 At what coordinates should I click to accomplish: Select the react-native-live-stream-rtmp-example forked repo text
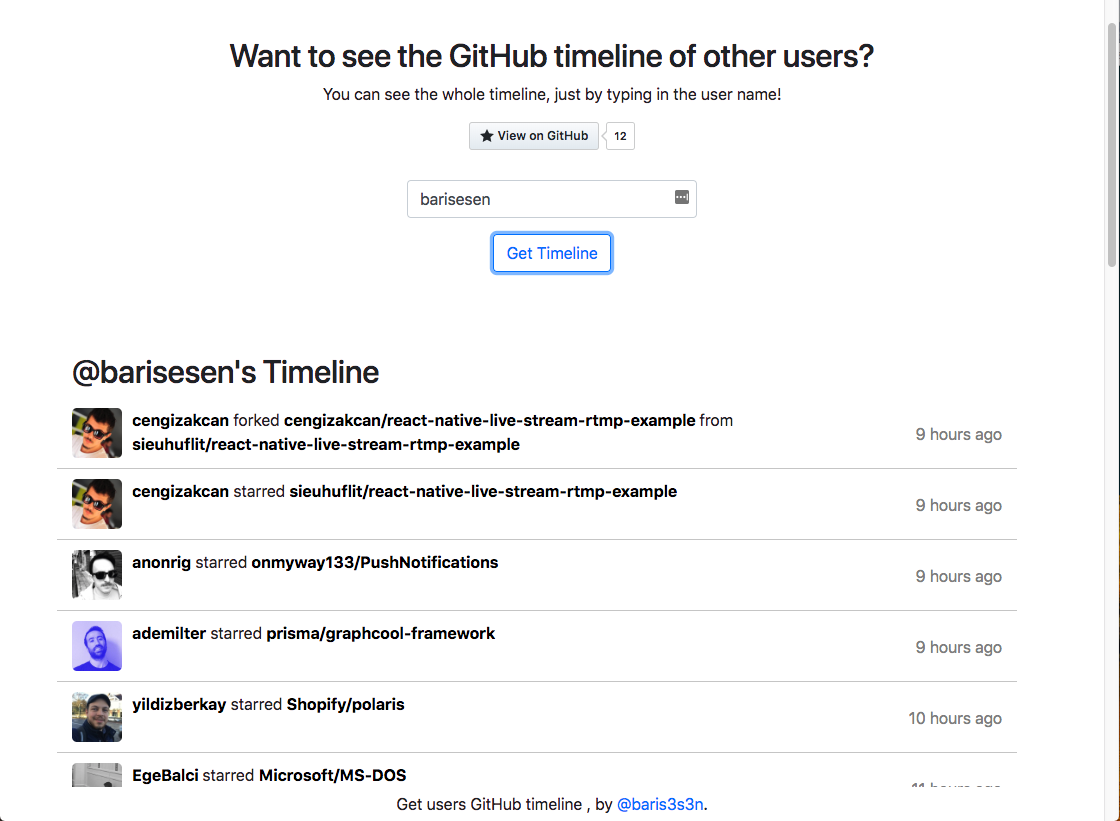pos(488,420)
